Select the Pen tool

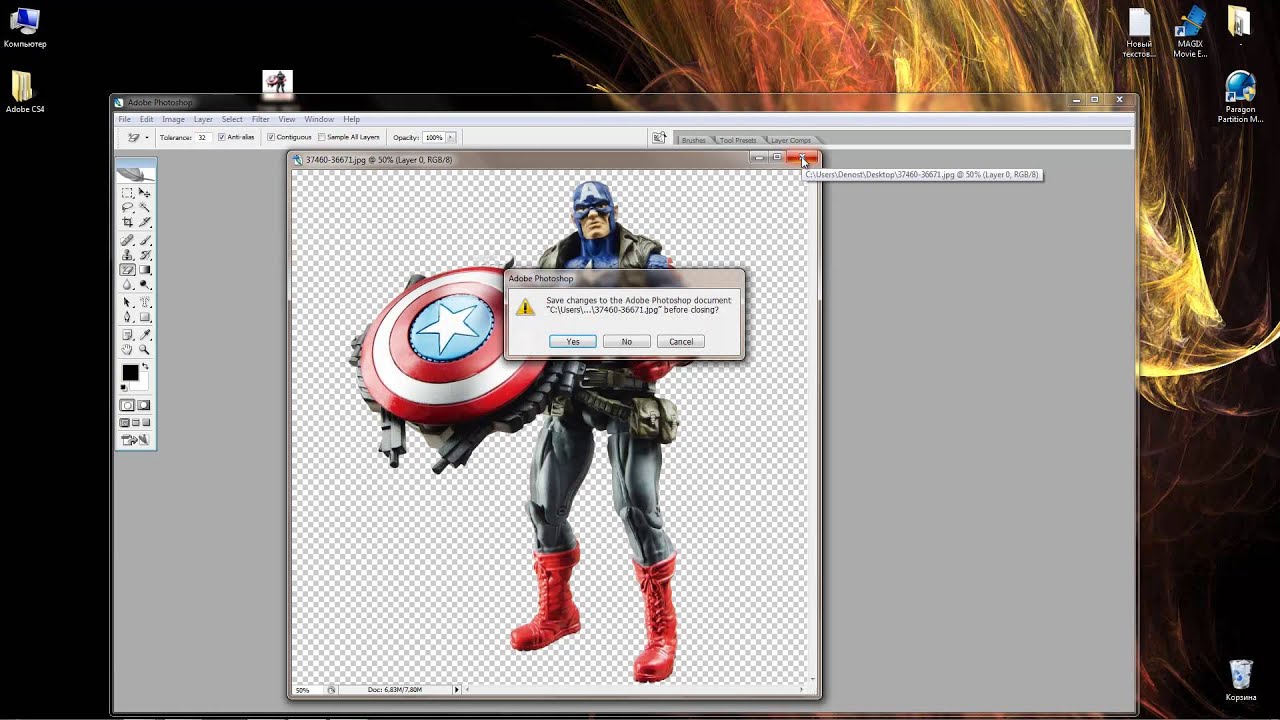(127, 317)
